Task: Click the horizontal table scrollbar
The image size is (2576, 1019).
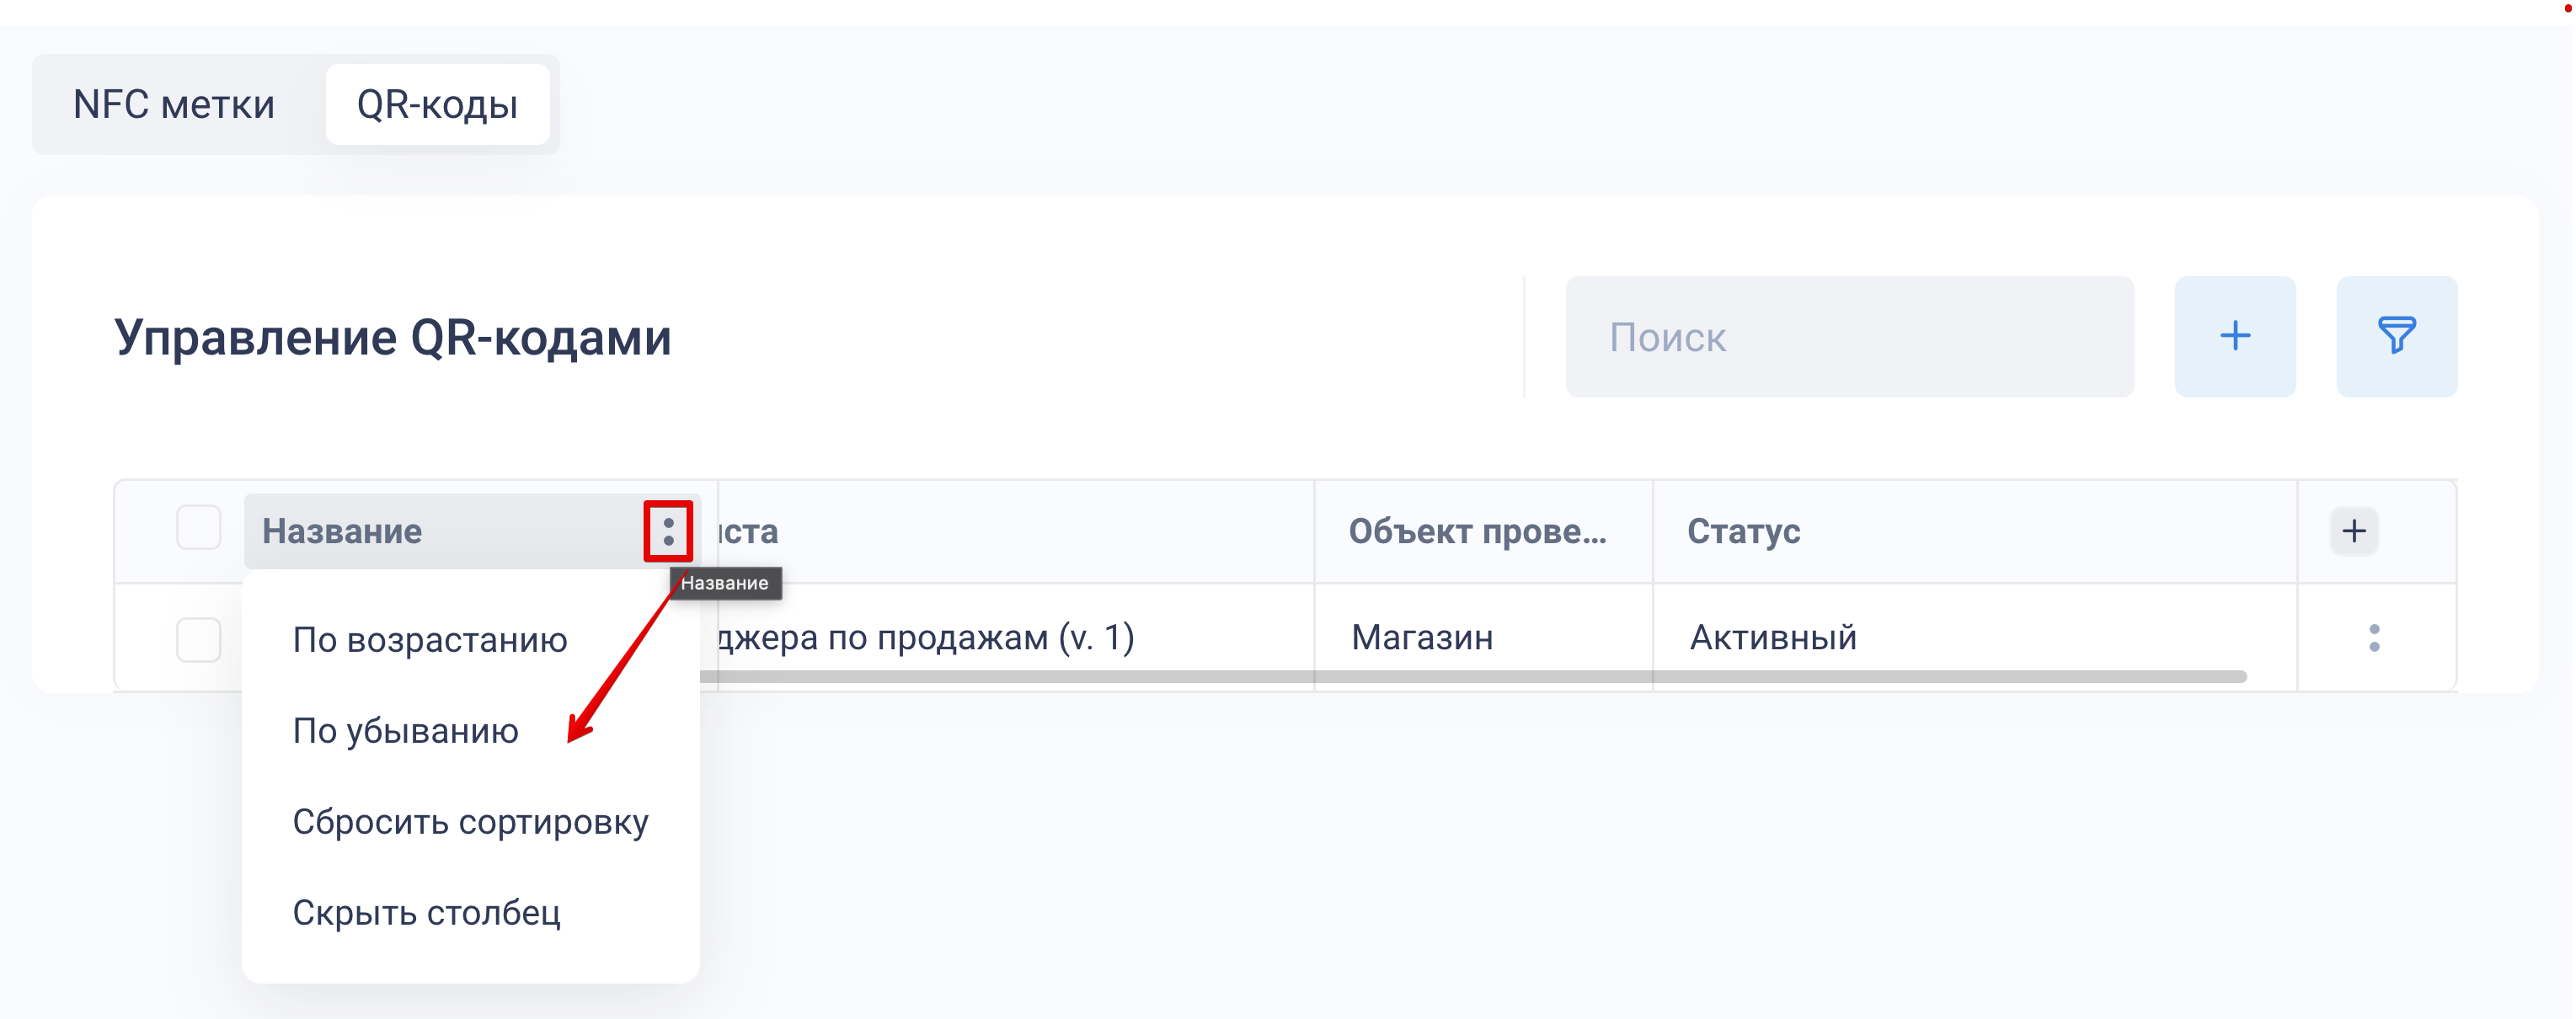Action: click(1473, 677)
